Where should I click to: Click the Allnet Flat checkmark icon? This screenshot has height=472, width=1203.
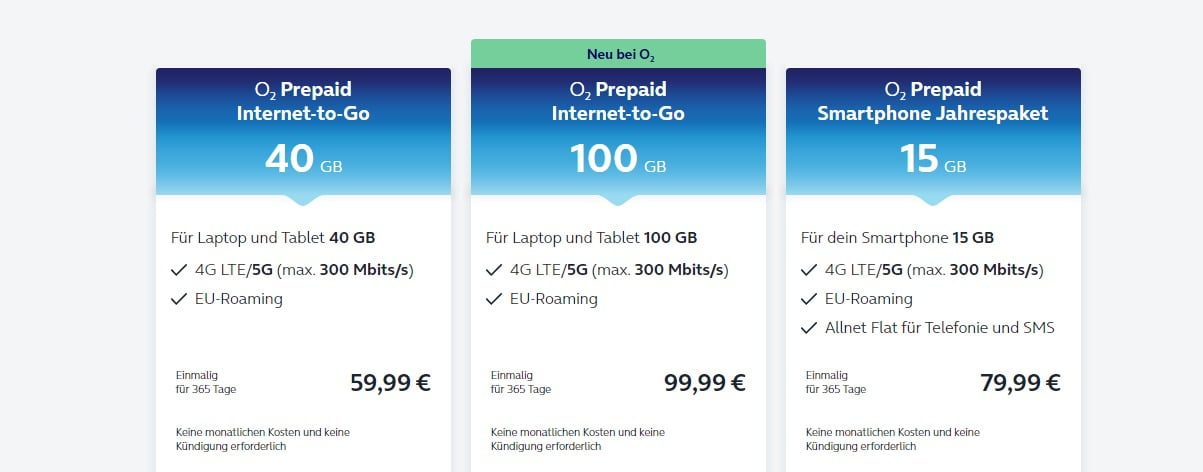pos(809,328)
